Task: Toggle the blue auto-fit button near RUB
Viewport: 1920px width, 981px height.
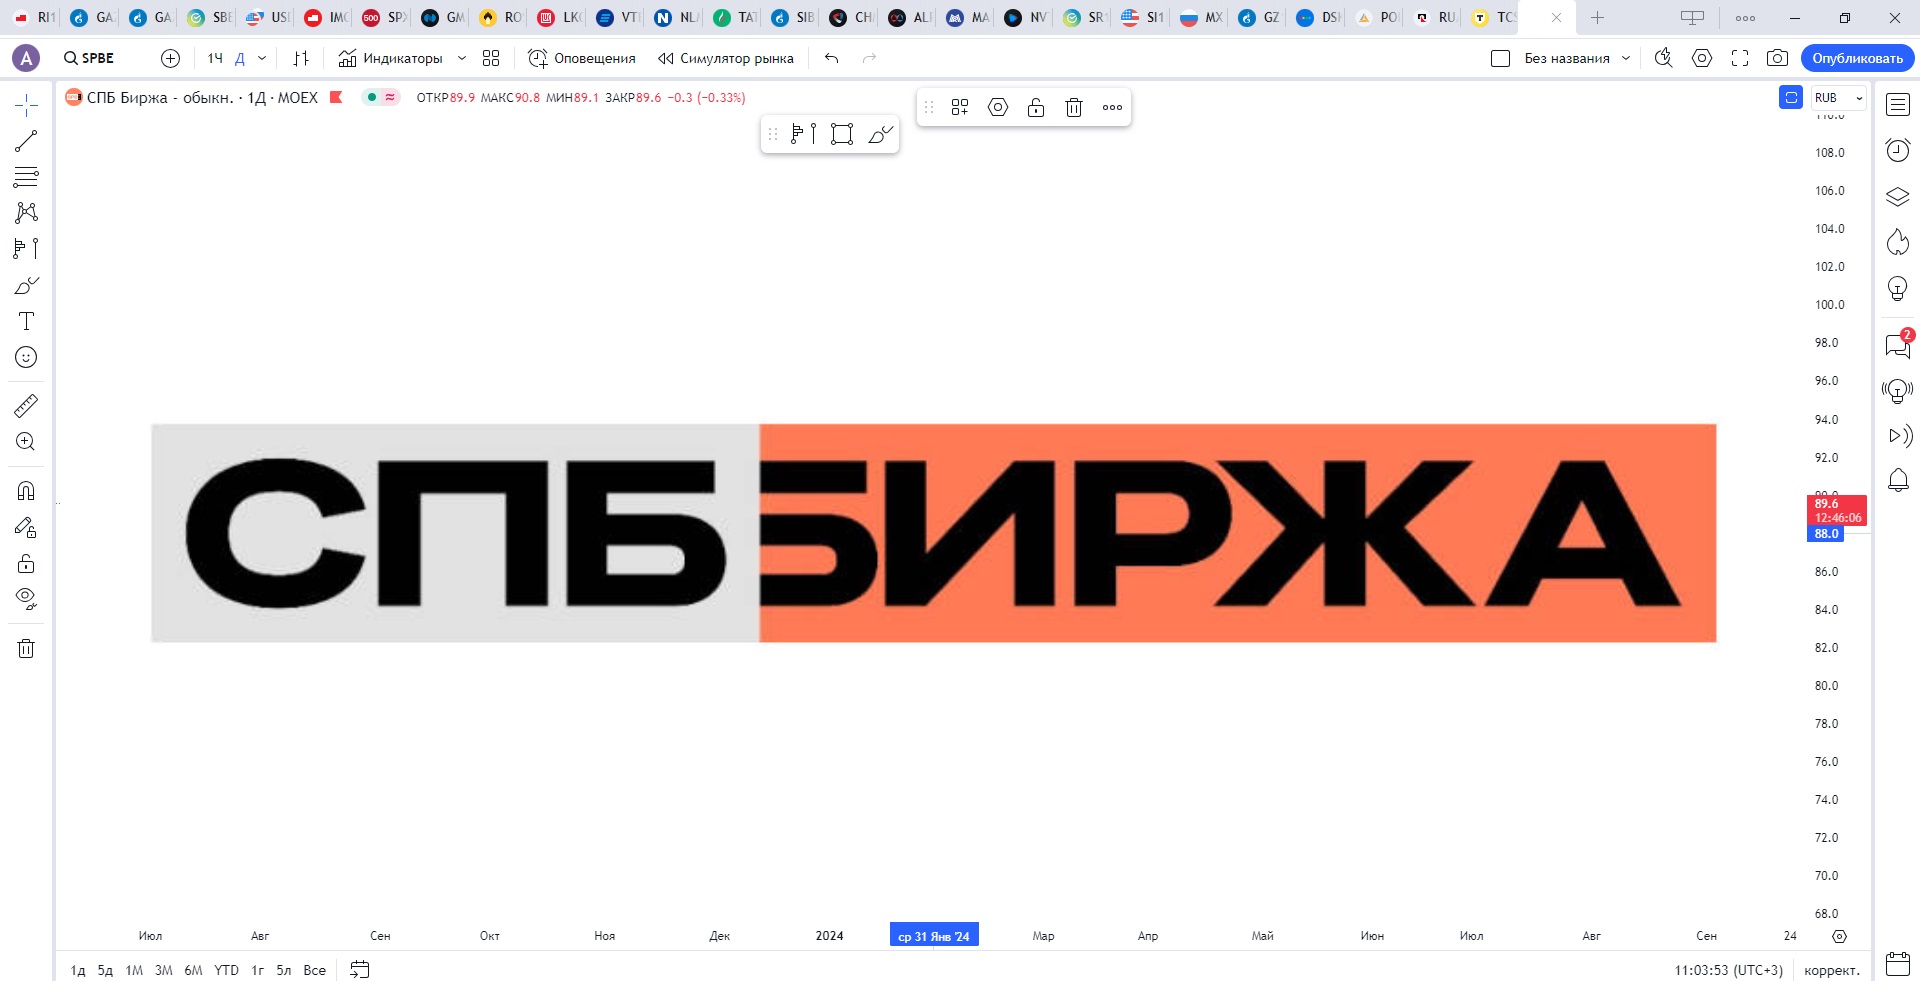Action: pyautogui.click(x=1791, y=97)
